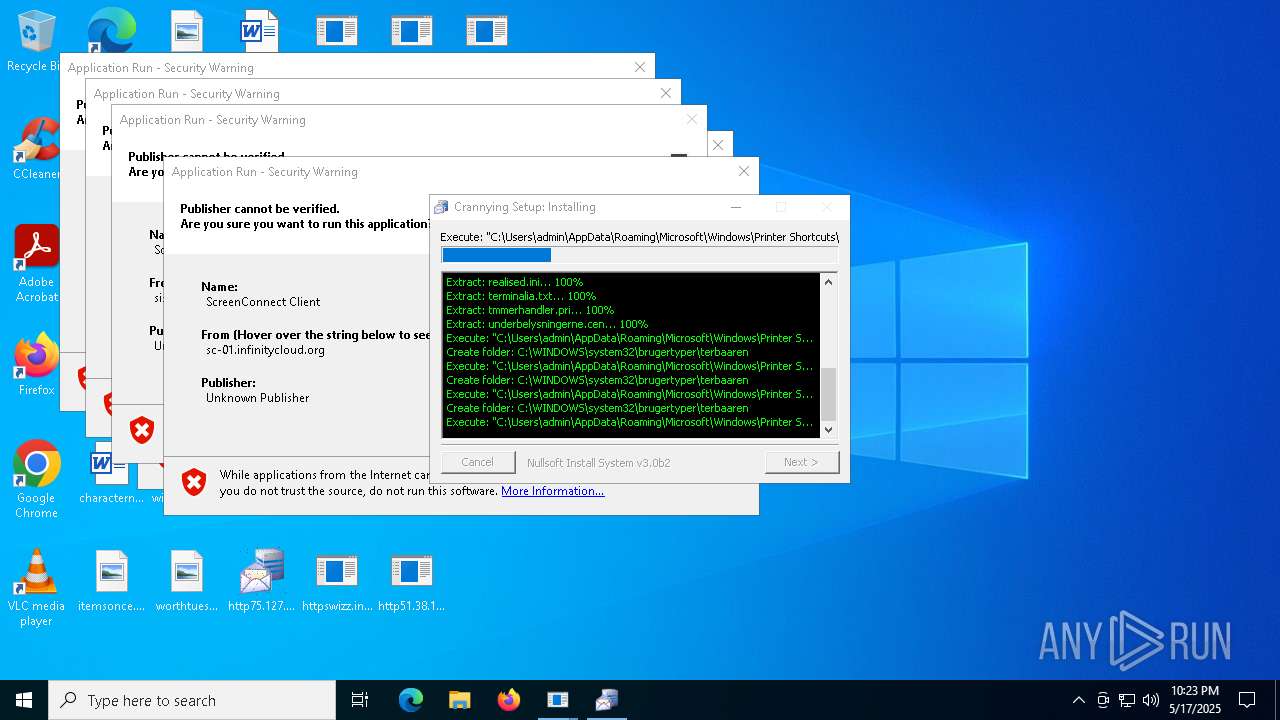1280x720 pixels.
Task: Select log line 'Extract: terminalia.txt... 100%'
Action: [521, 296]
